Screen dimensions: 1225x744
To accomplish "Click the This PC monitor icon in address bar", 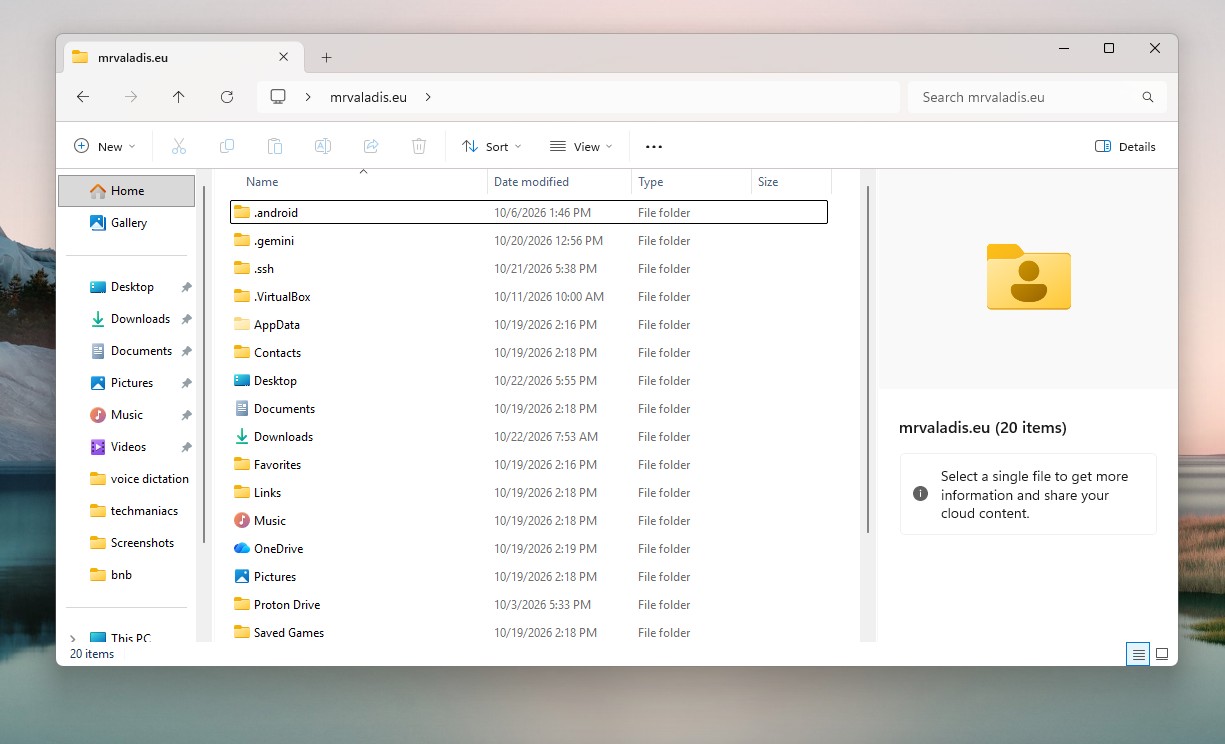I will pyautogui.click(x=278, y=97).
